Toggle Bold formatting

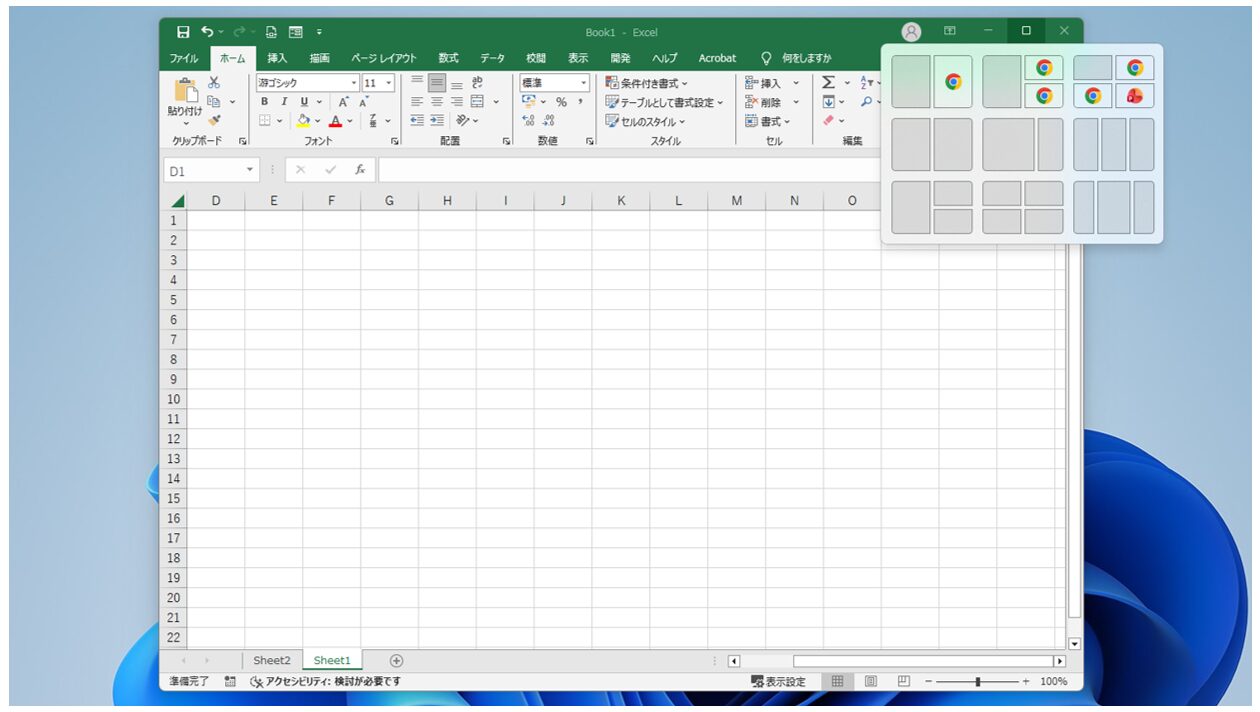[x=265, y=102]
